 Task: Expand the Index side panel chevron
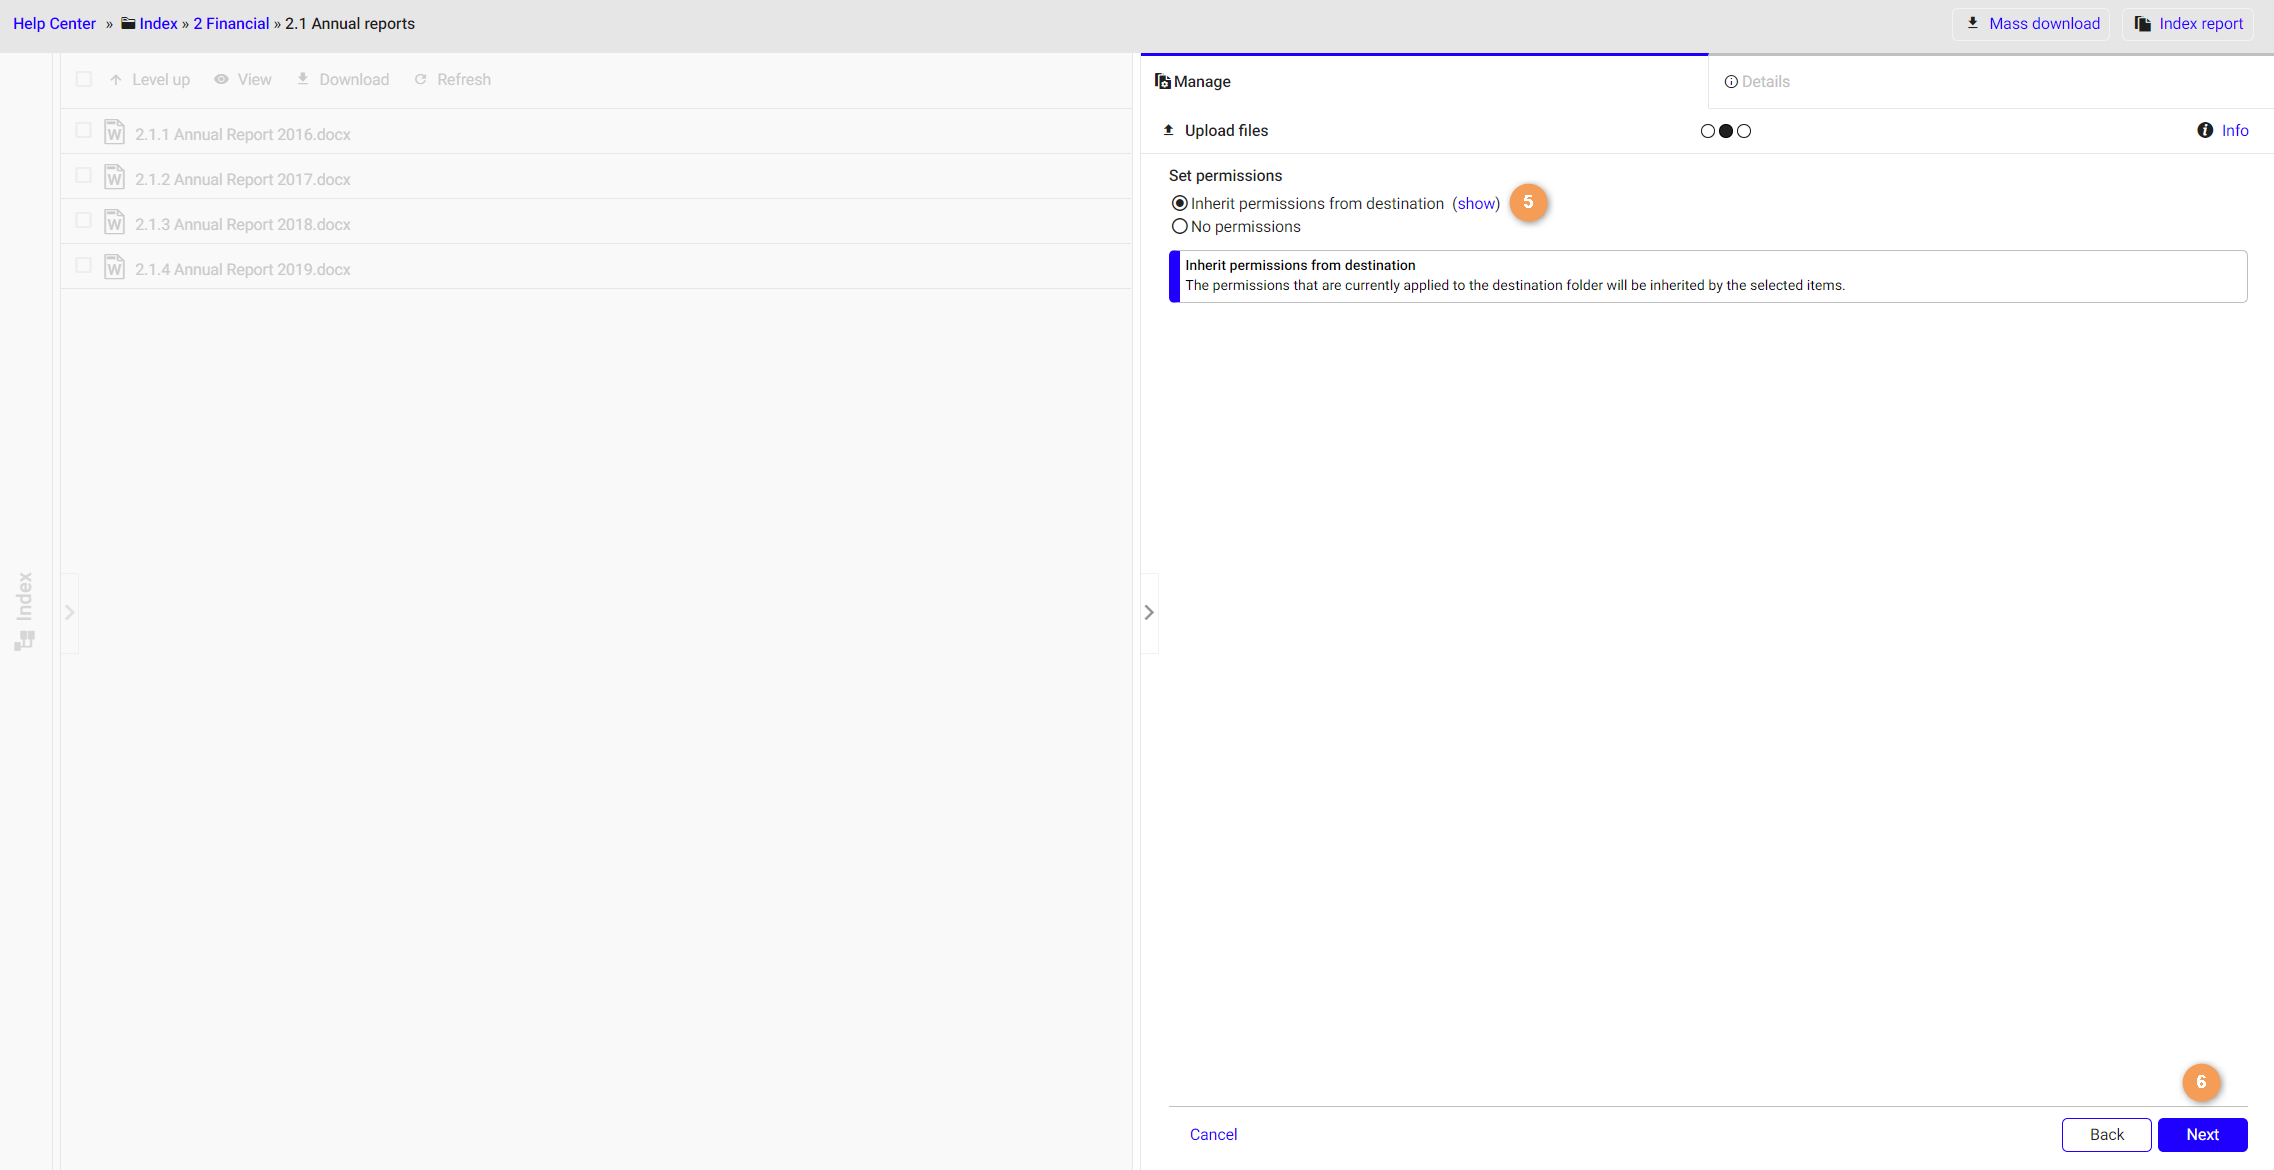pyautogui.click(x=69, y=612)
